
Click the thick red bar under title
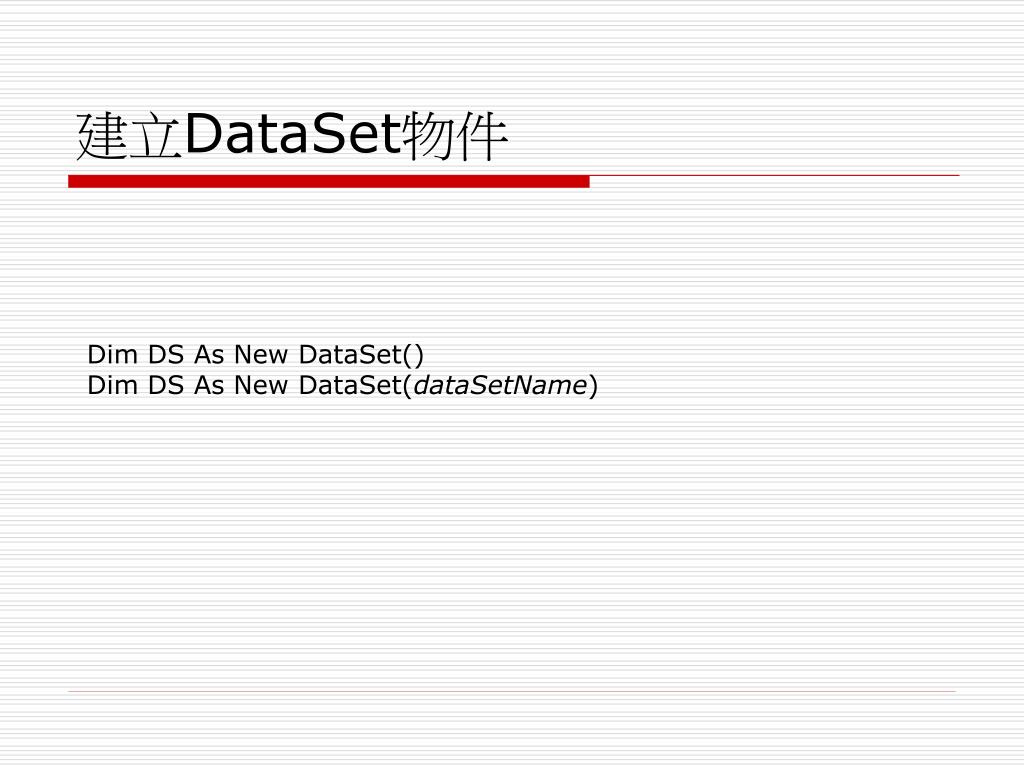[x=328, y=182]
